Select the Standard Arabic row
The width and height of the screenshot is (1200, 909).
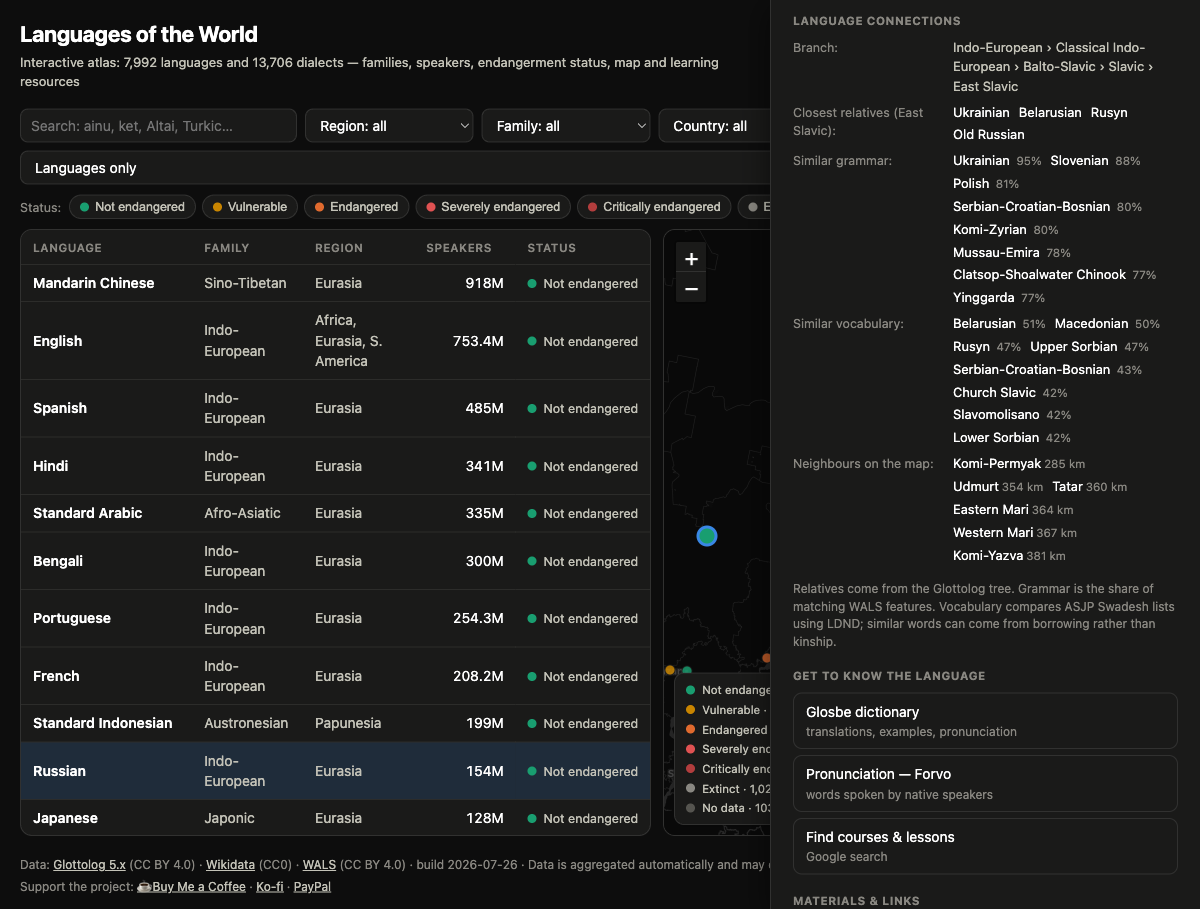335,513
